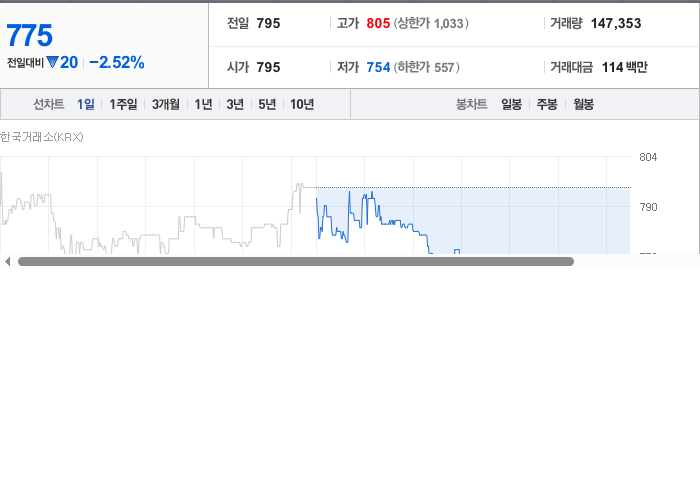This screenshot has height=490, width=700.
Task: Switch chart to 3개월 period
Action: [x=166, y=104]
